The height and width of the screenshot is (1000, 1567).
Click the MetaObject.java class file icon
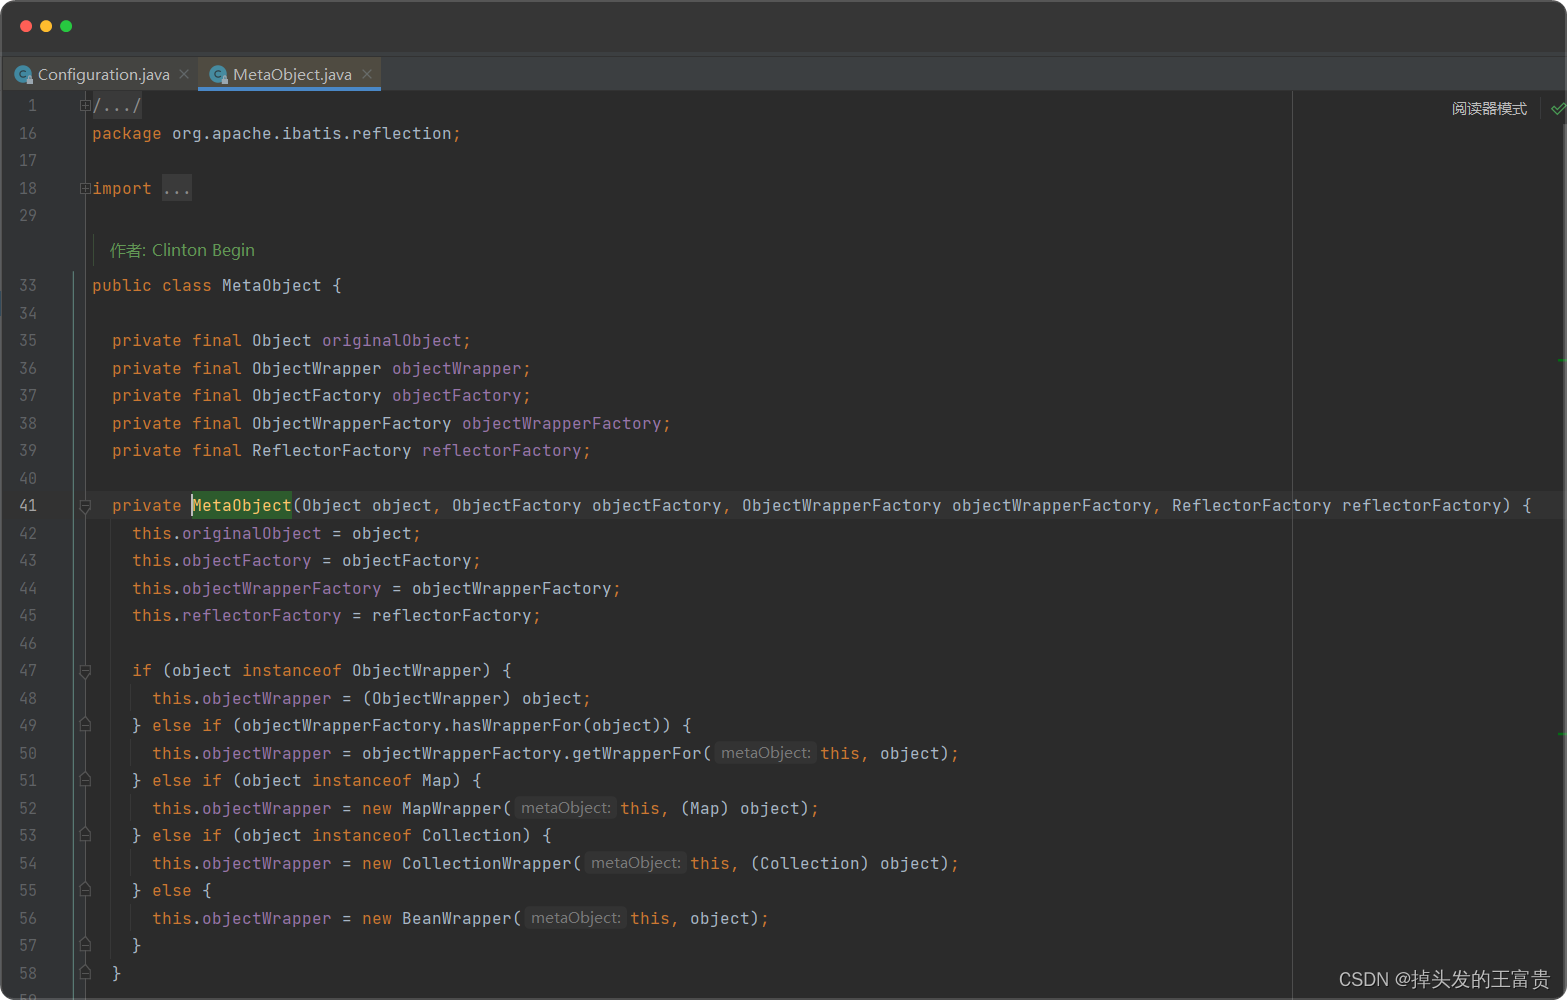pos(218,75)
